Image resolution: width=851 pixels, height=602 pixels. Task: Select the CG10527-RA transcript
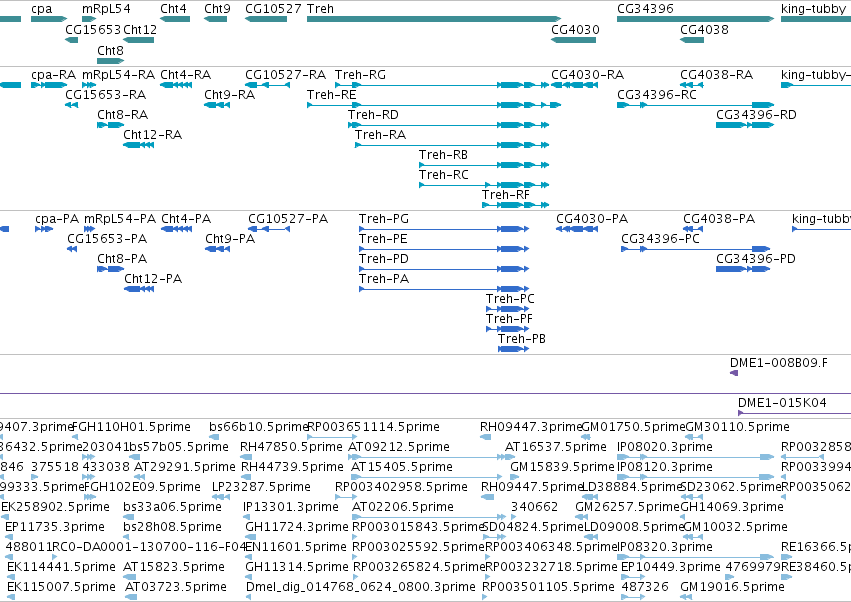(x=268, y=85)
